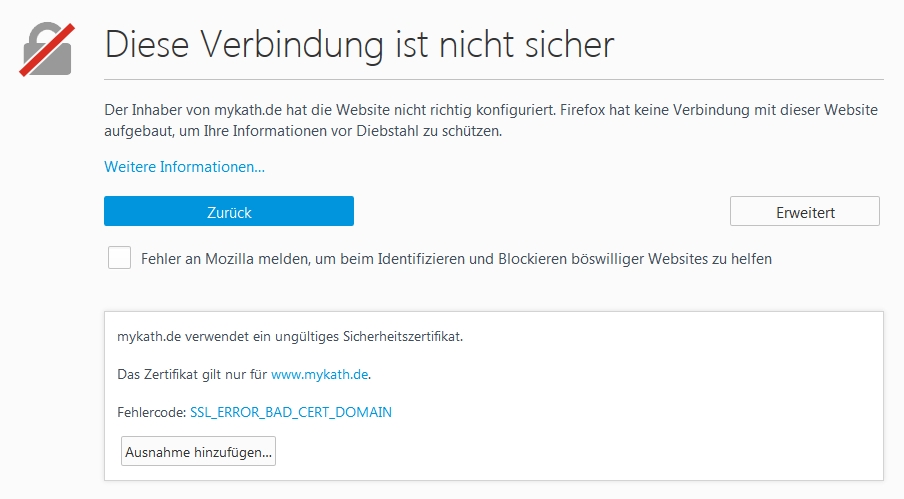Enable reporting errors to Mozilla checkbox
Viewport: 904px width, 499px height.
120,258
